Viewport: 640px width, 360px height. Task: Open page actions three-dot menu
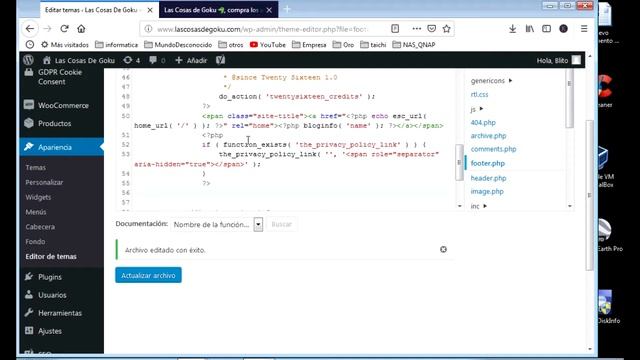pos(416,29)
